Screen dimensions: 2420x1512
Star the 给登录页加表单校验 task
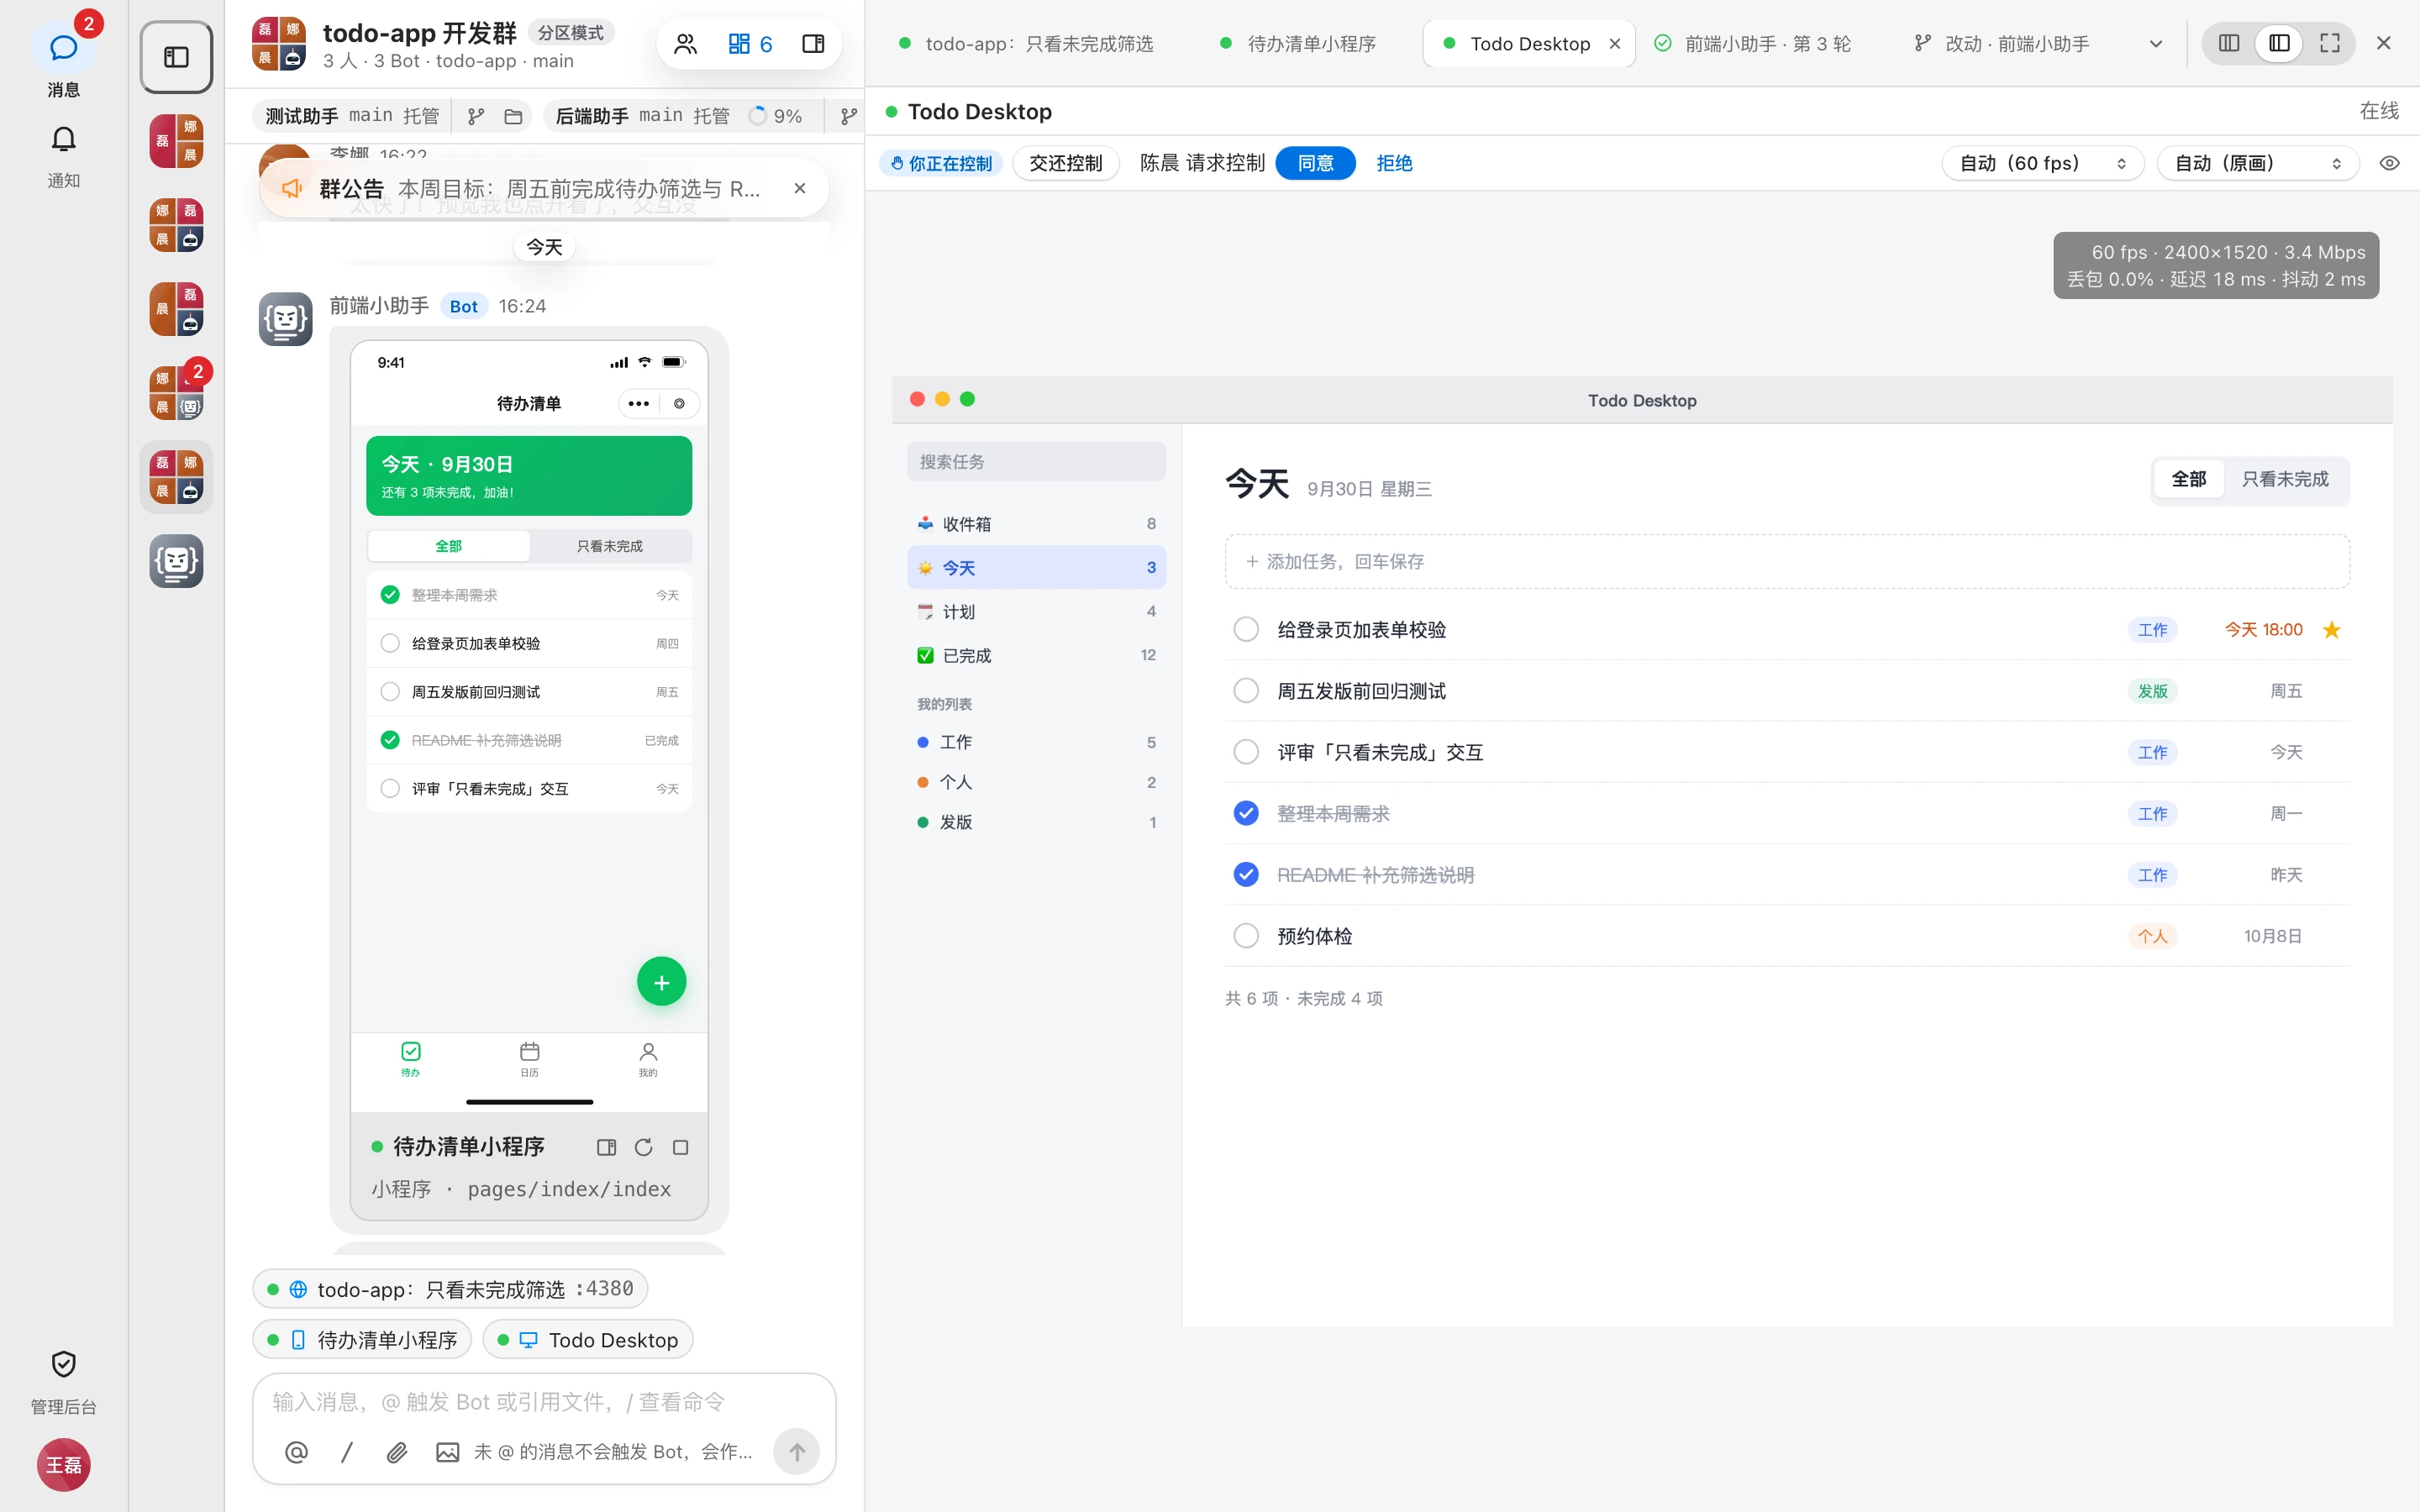2331,630
